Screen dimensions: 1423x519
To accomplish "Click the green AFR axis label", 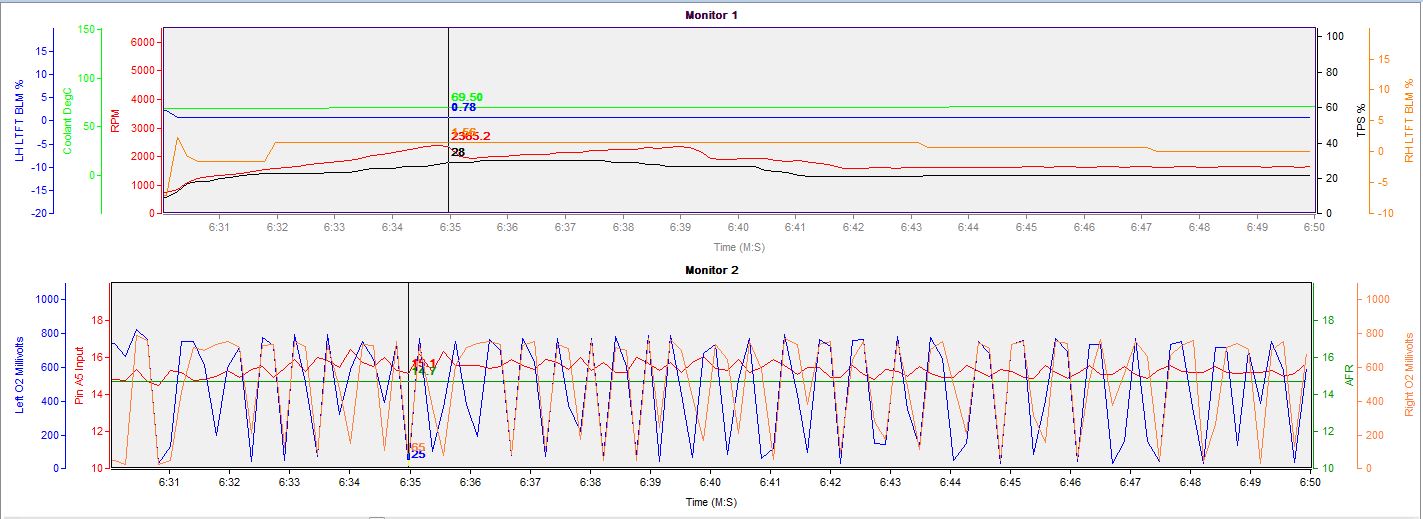I will tap(1349, 376).
